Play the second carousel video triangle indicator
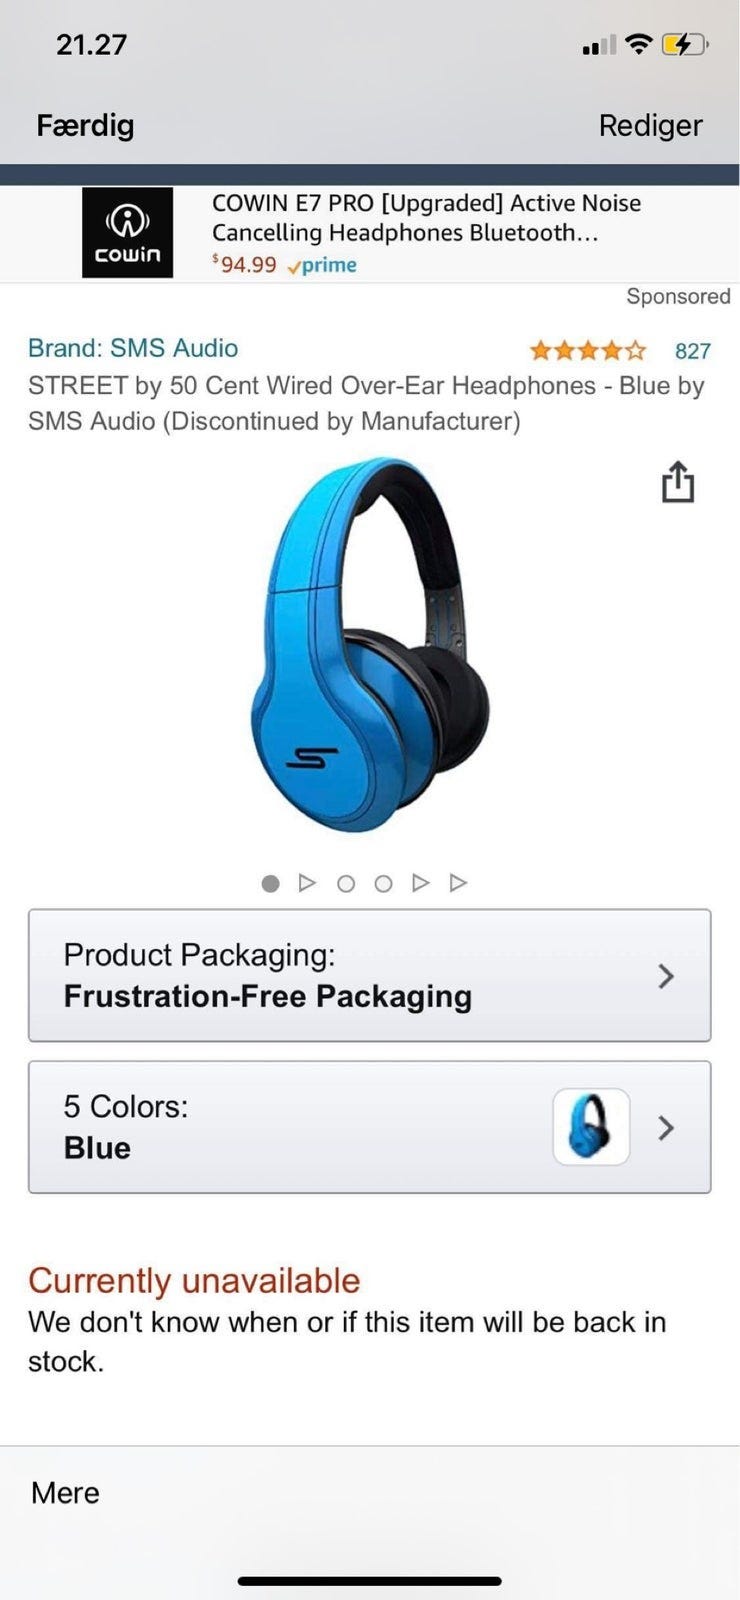This screenshot has height=1600, width=740. click(x=308, y=883)
